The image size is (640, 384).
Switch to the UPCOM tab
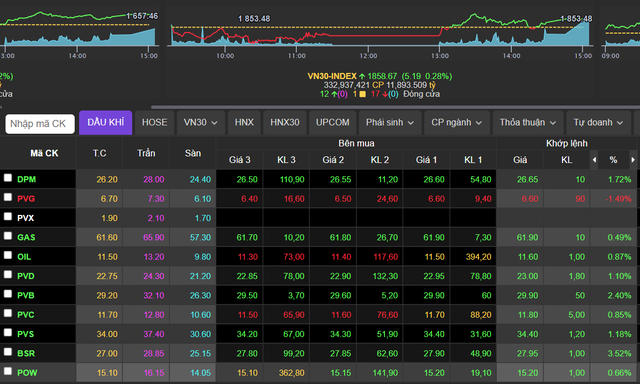[333, 122]
